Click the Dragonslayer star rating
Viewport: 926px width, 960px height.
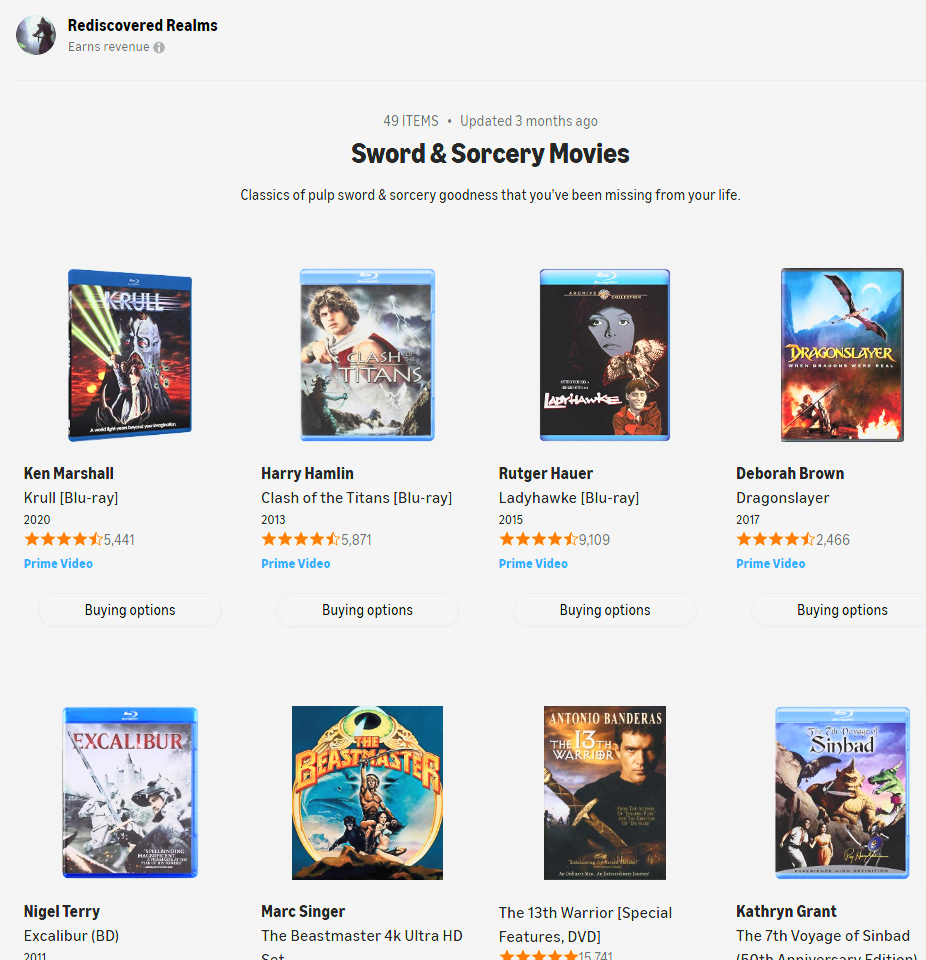coord(775,539)
